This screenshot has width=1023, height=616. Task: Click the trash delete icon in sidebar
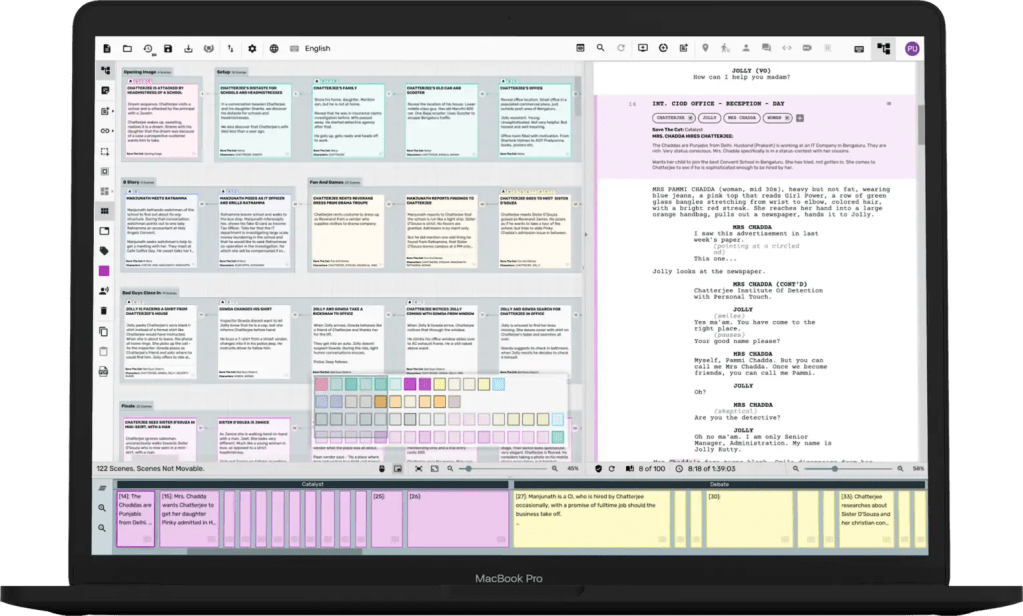[104, 311]
